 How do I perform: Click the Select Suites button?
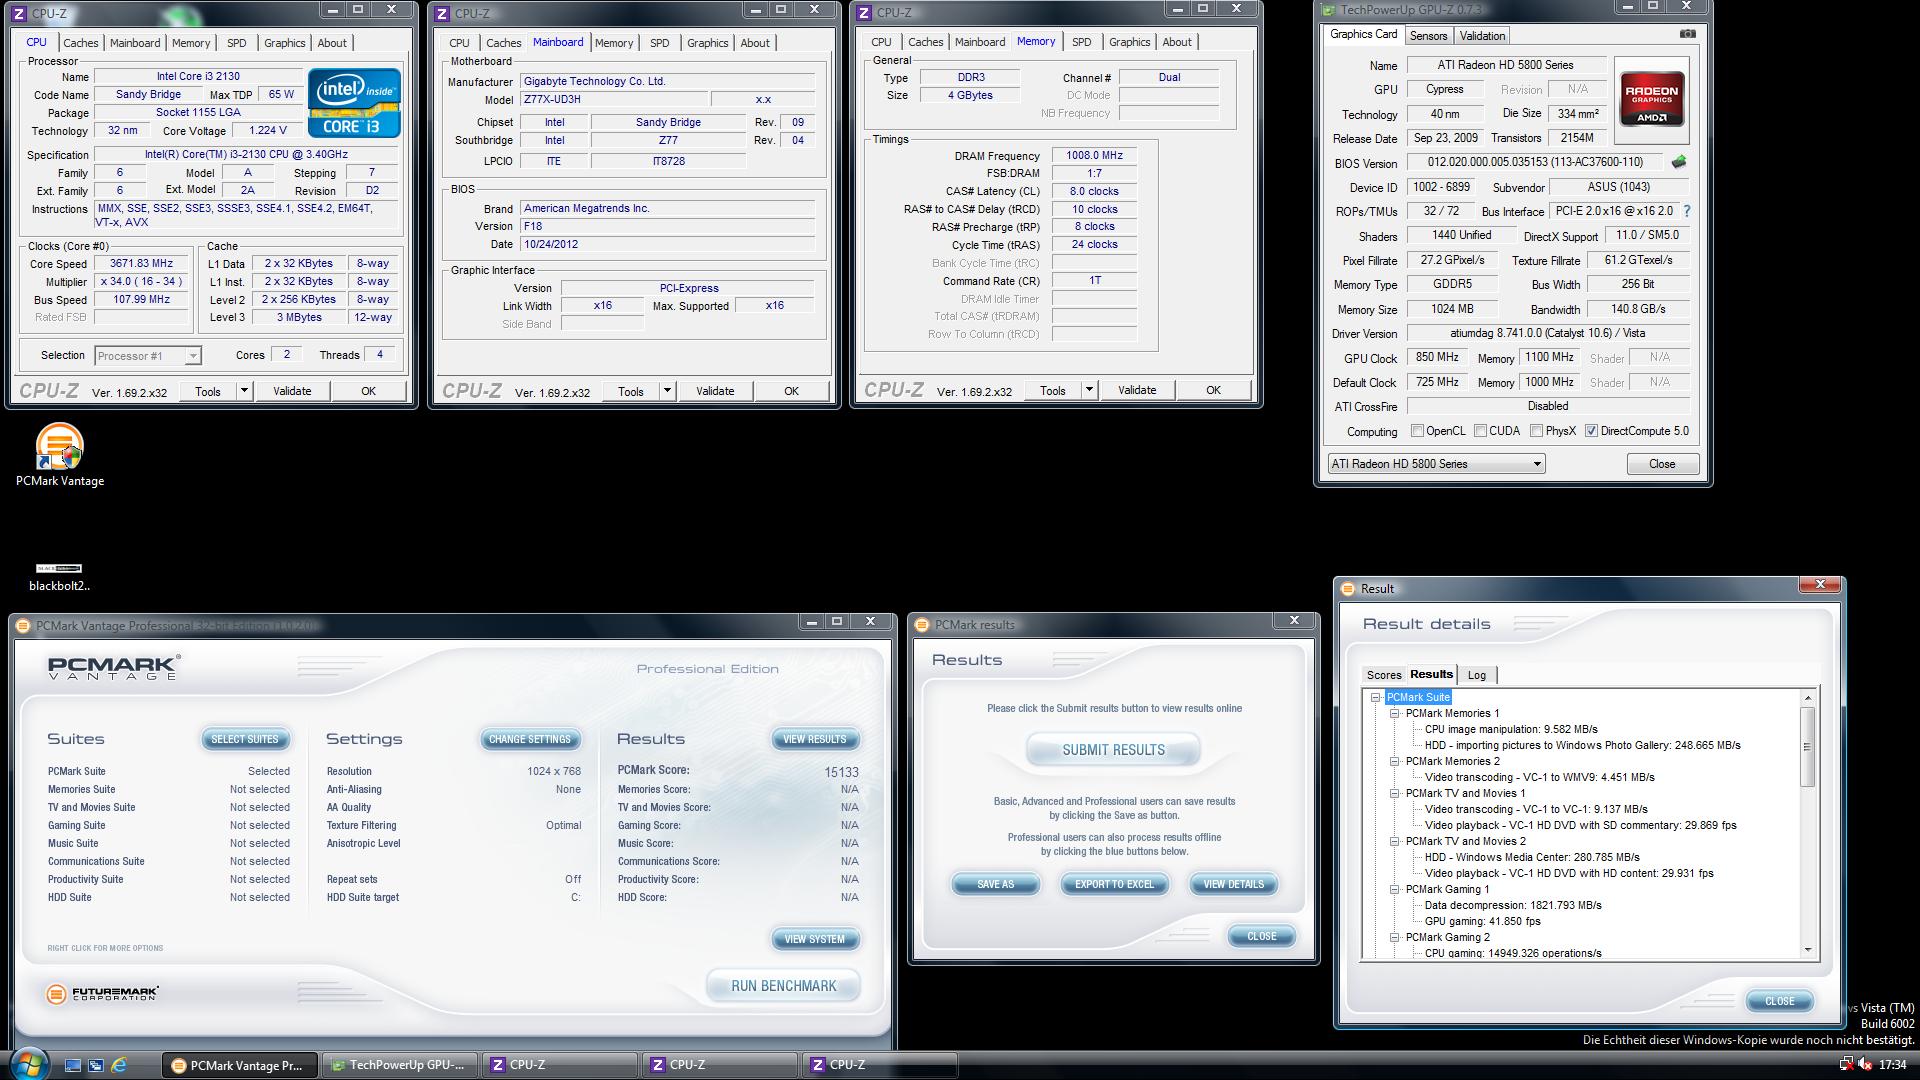pos(245,740)
